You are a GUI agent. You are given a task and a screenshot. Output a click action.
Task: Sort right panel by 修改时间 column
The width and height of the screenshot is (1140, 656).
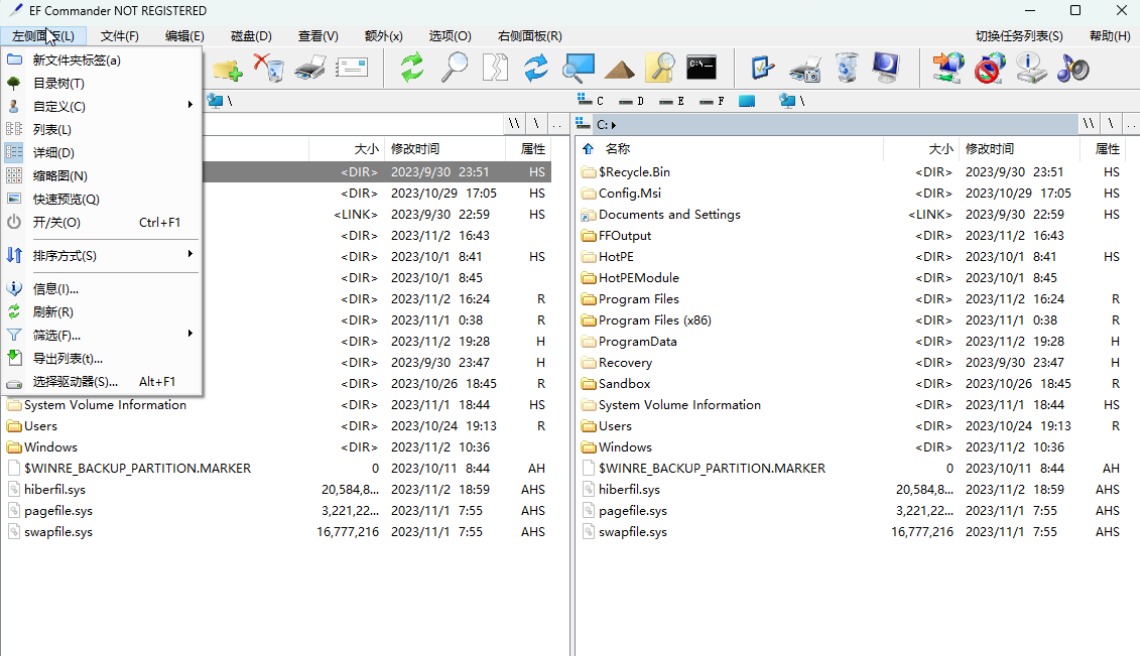click(989, 149)
